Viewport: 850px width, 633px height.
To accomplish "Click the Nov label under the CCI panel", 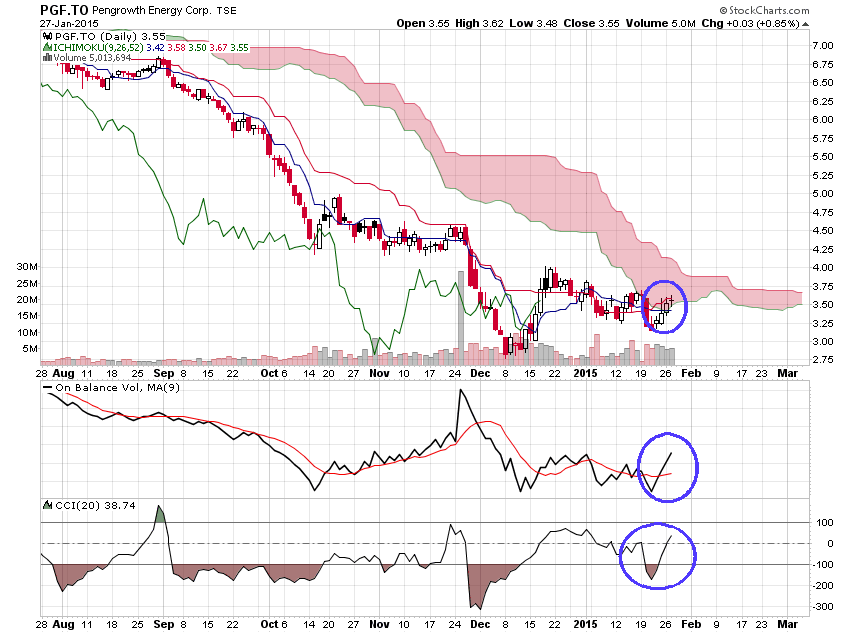I will pyautogui.click(x=379, y=624).
